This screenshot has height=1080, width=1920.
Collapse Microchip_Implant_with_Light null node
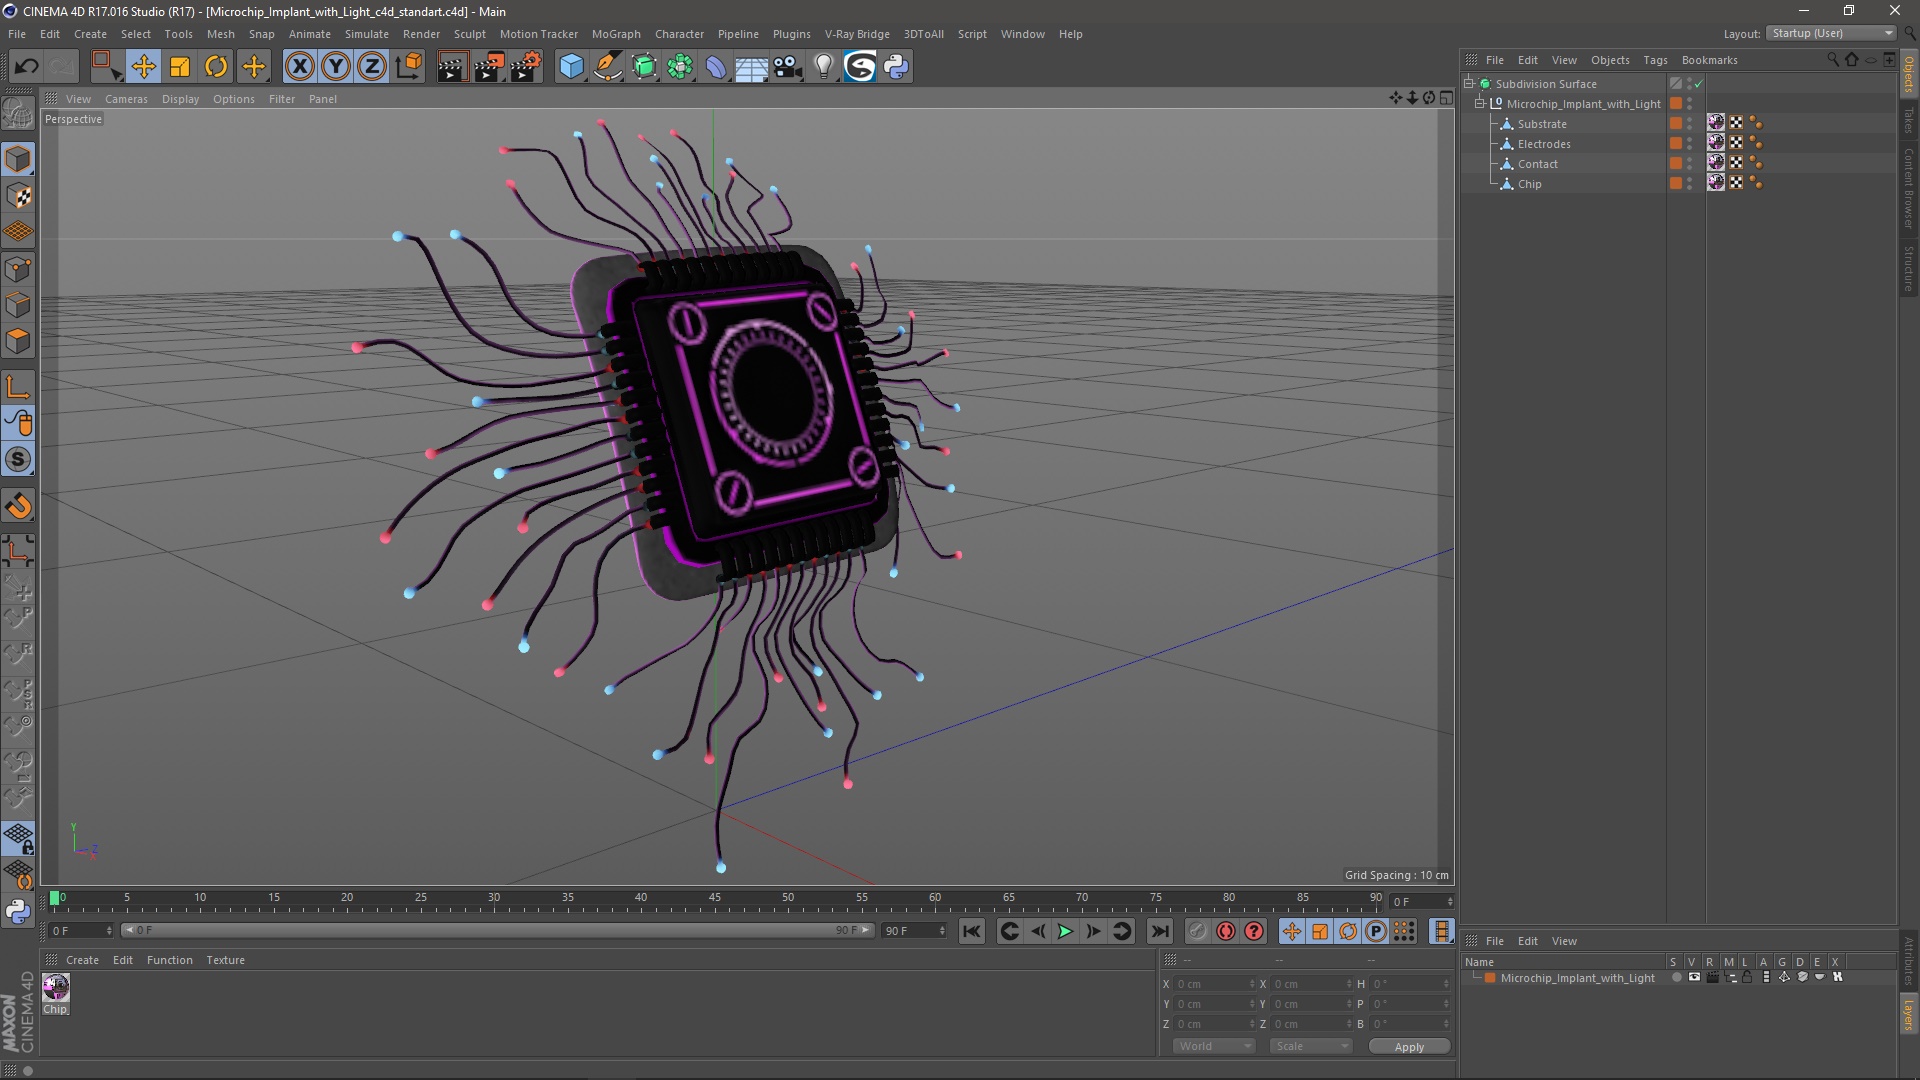pyautogui.click(x=1480, y=104)
